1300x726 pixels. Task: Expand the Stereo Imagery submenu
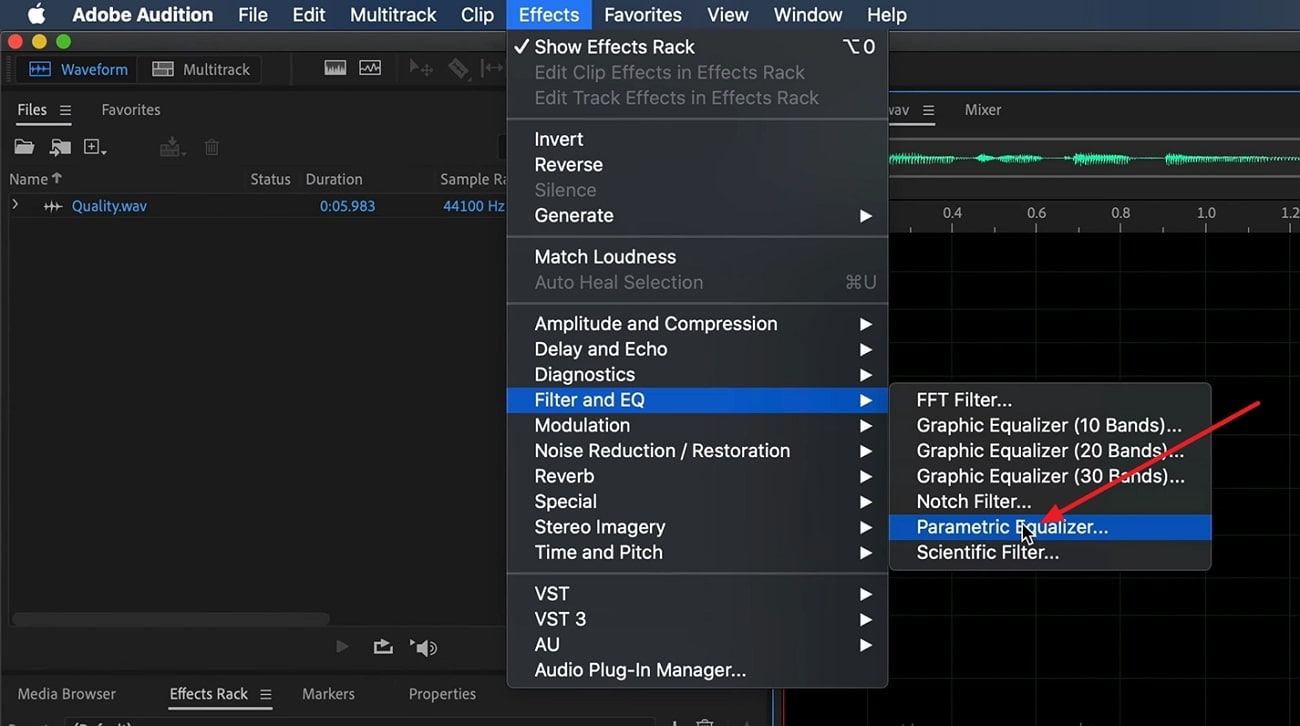click(697, 527)
